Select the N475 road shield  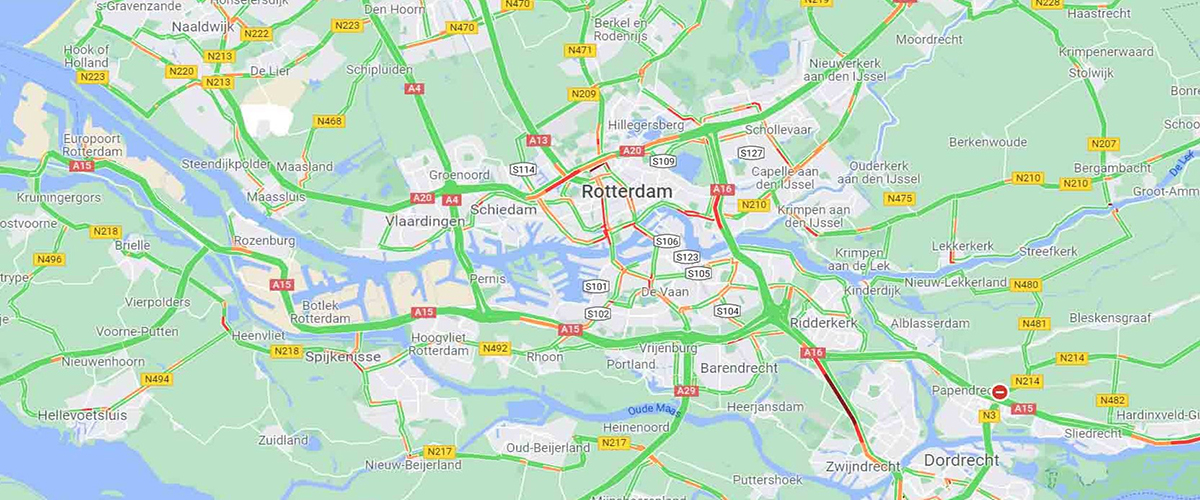coord(900,198)
